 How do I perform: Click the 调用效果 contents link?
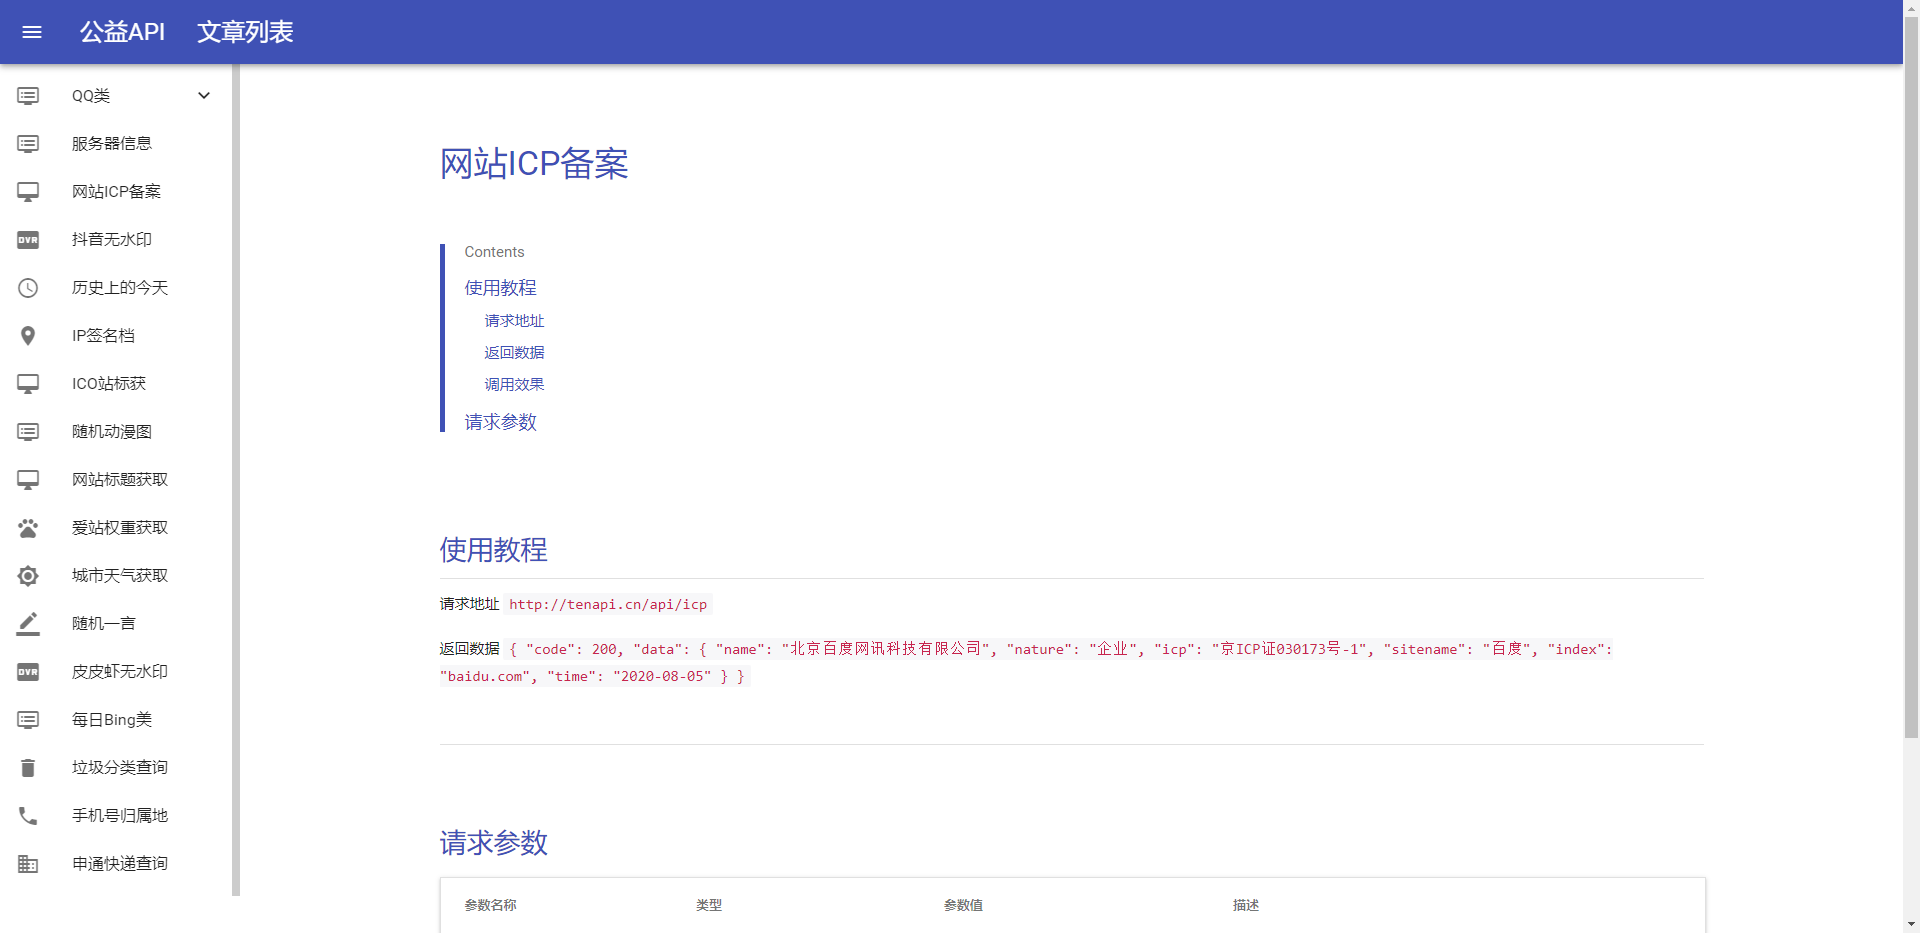click(513, 384)
